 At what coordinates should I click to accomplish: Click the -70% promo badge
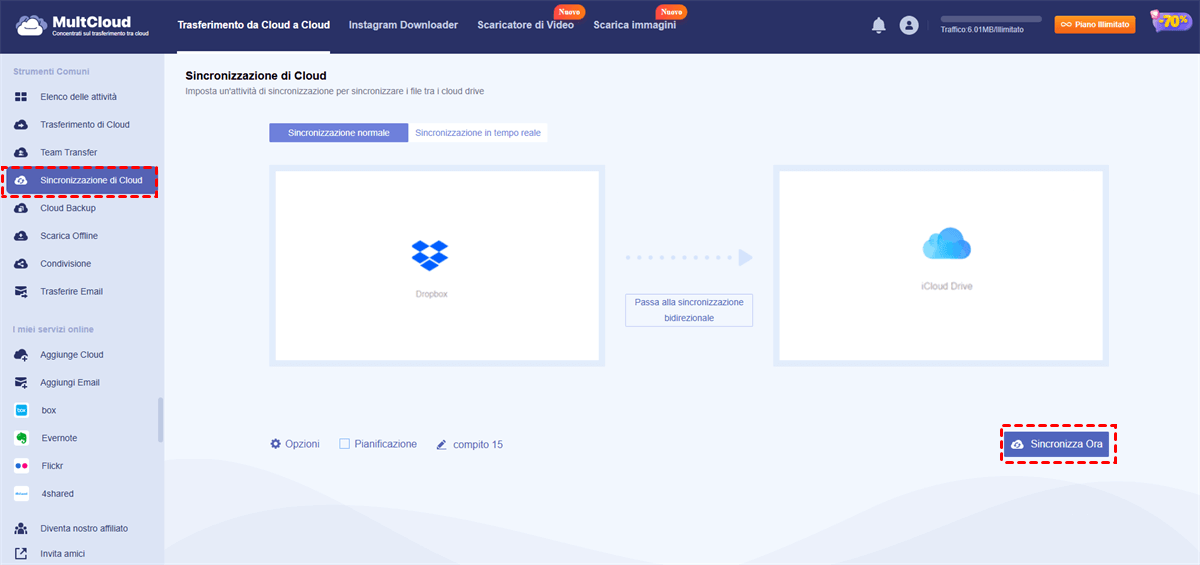coord(1170,22)
